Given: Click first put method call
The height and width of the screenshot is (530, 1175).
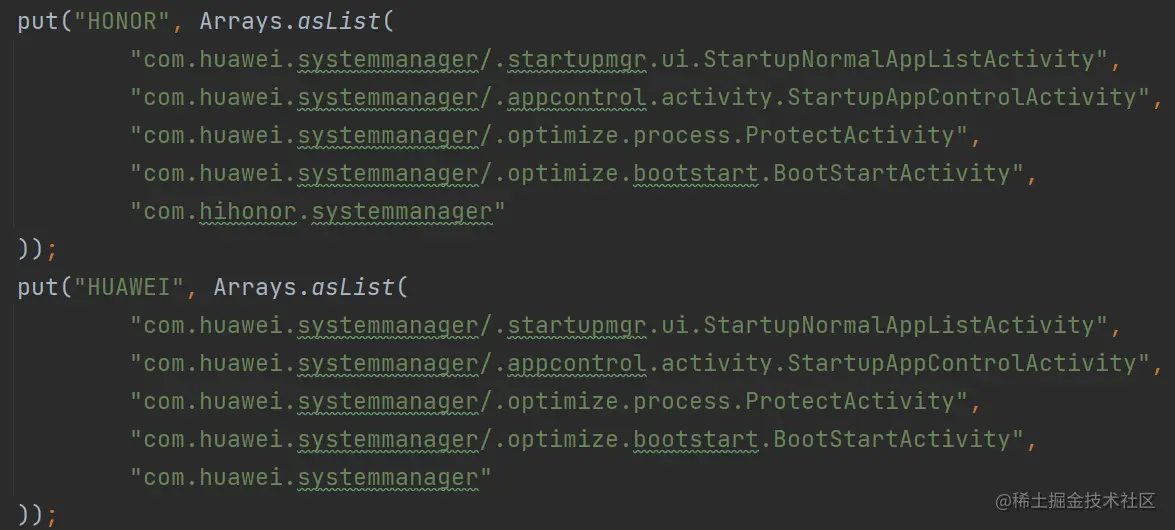Looking at the screenshot, I should pyautogui.click(x=37, y=21).
